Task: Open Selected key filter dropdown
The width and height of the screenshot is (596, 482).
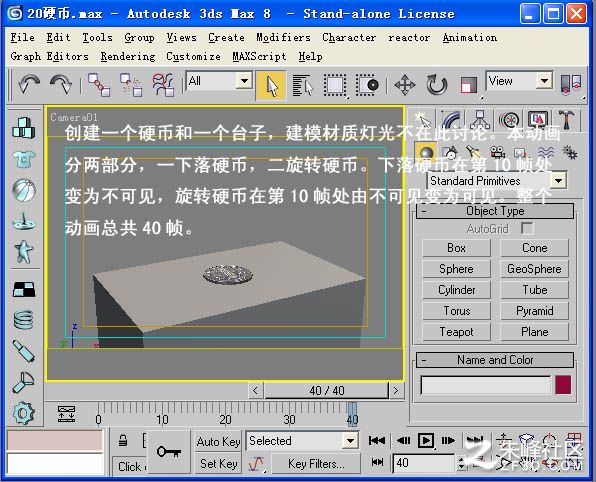Action: (x=350, y=441)
